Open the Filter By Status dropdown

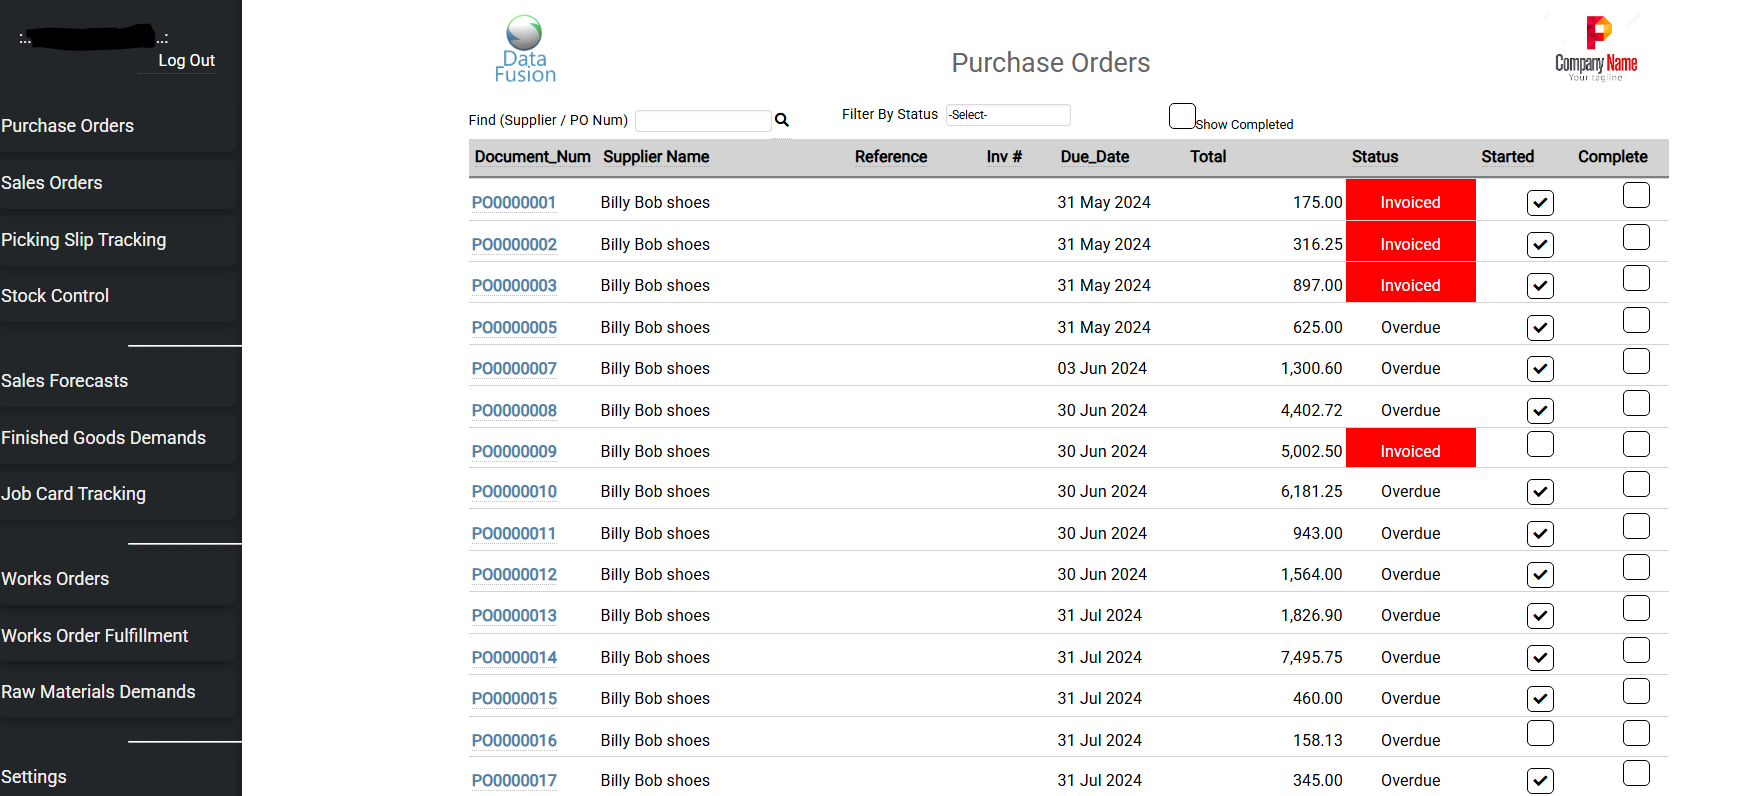[1007, 115]
